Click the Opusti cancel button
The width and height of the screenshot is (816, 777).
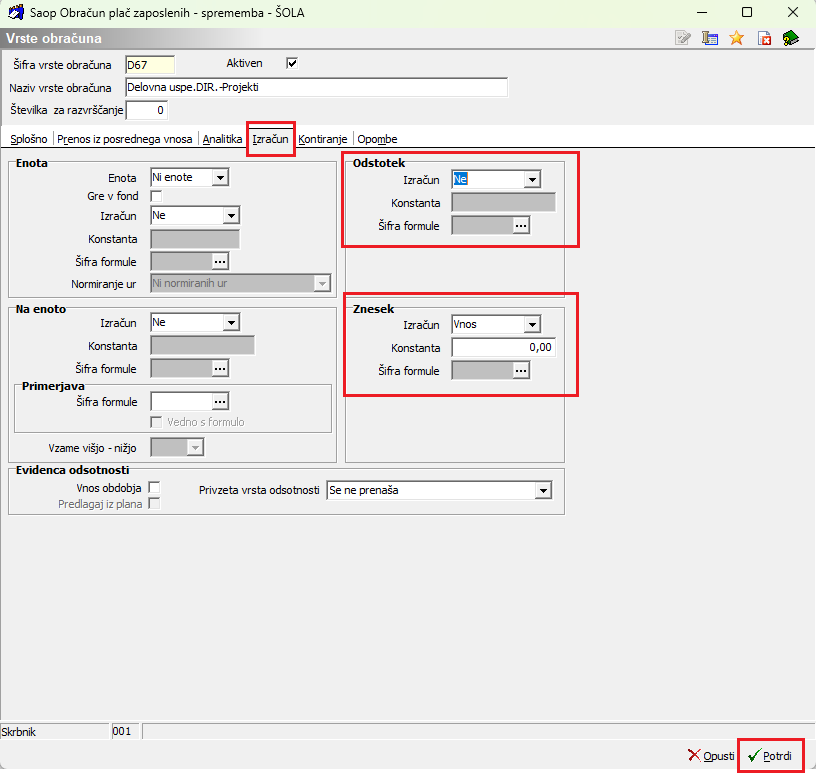coord(711,756)
